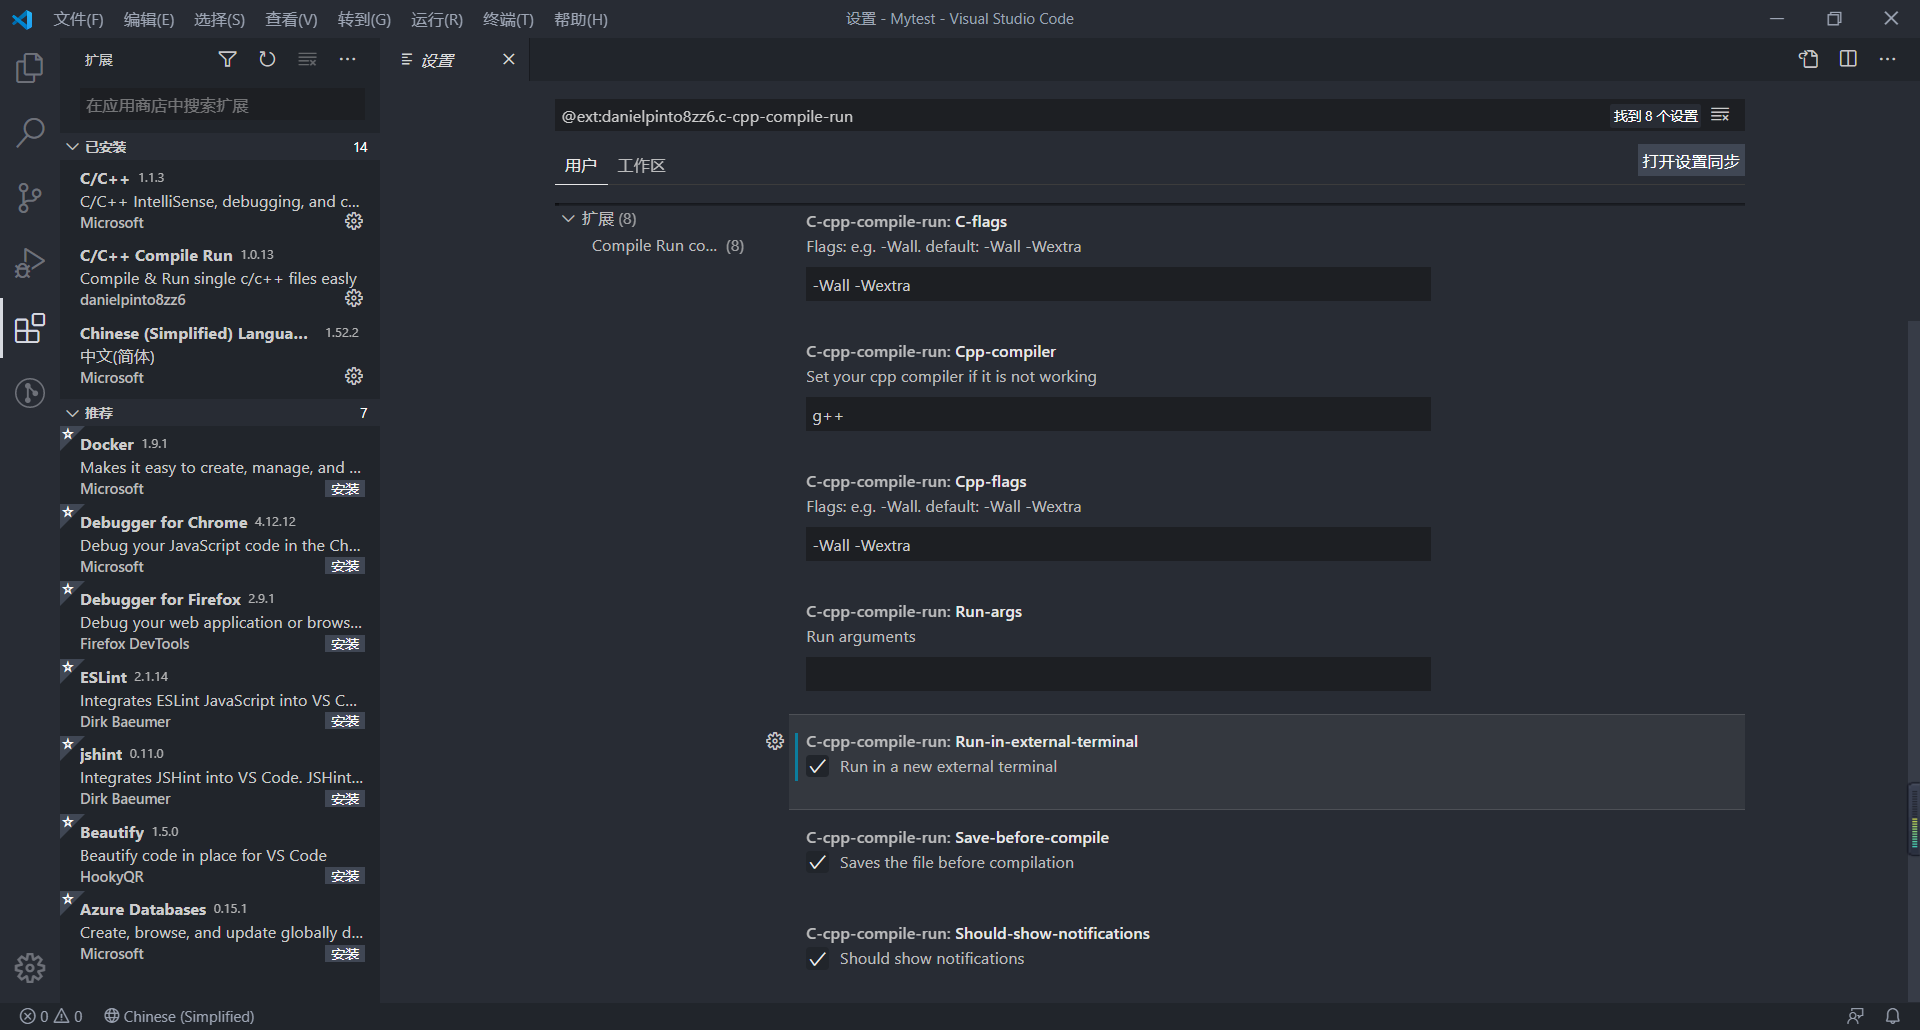Open the Search view in activity bar
This screenshot has height=1030, width=1920.
tap(30, 132)
